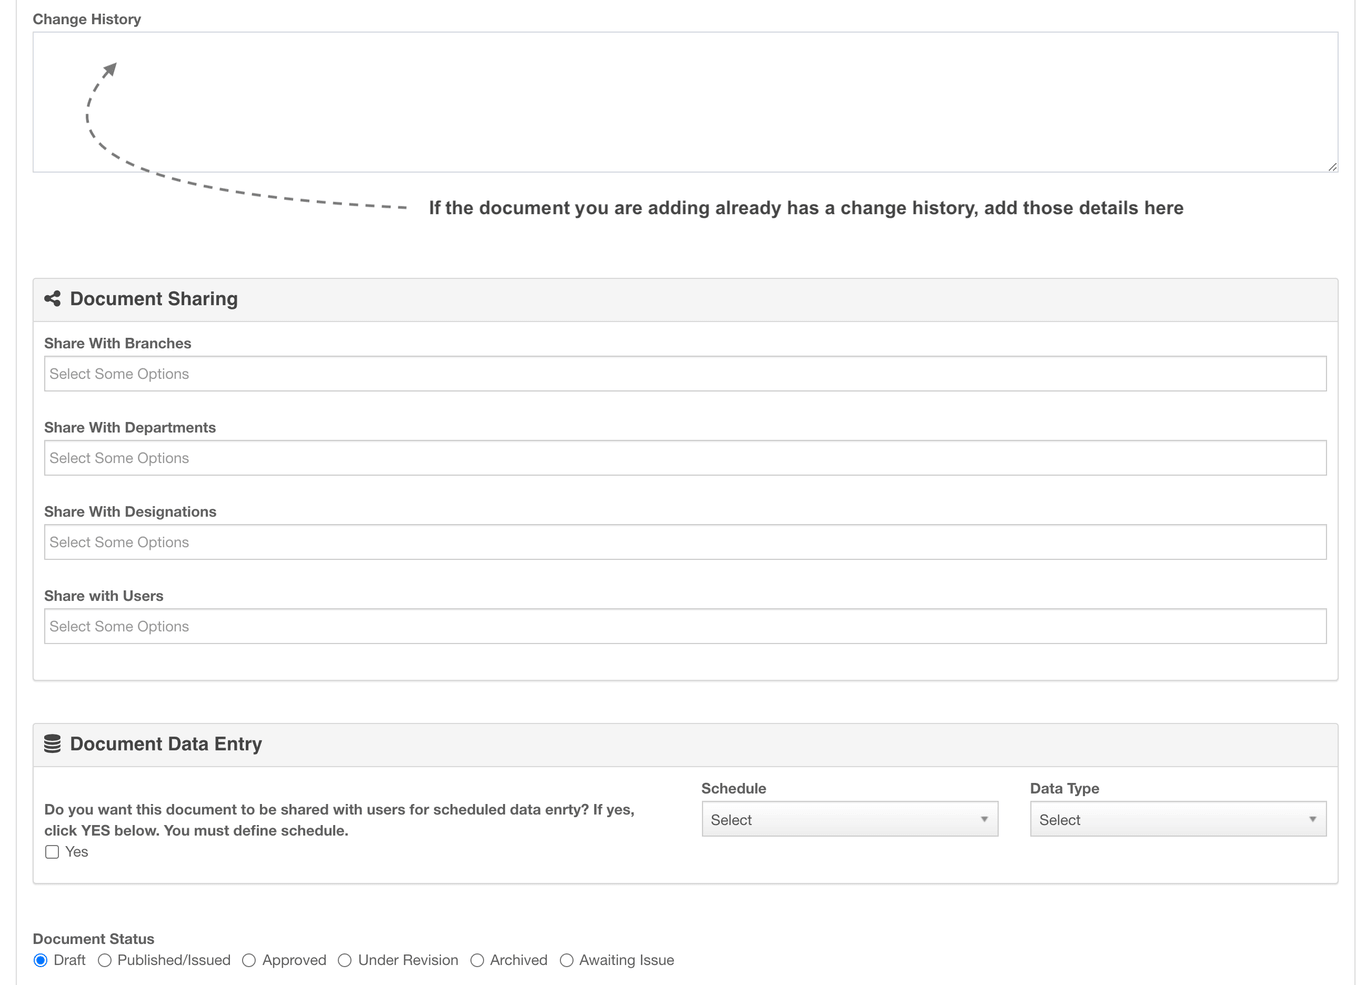Open Share With Designations options field
The width and height of the screenshot is (1366, 985).
(685, 542)
